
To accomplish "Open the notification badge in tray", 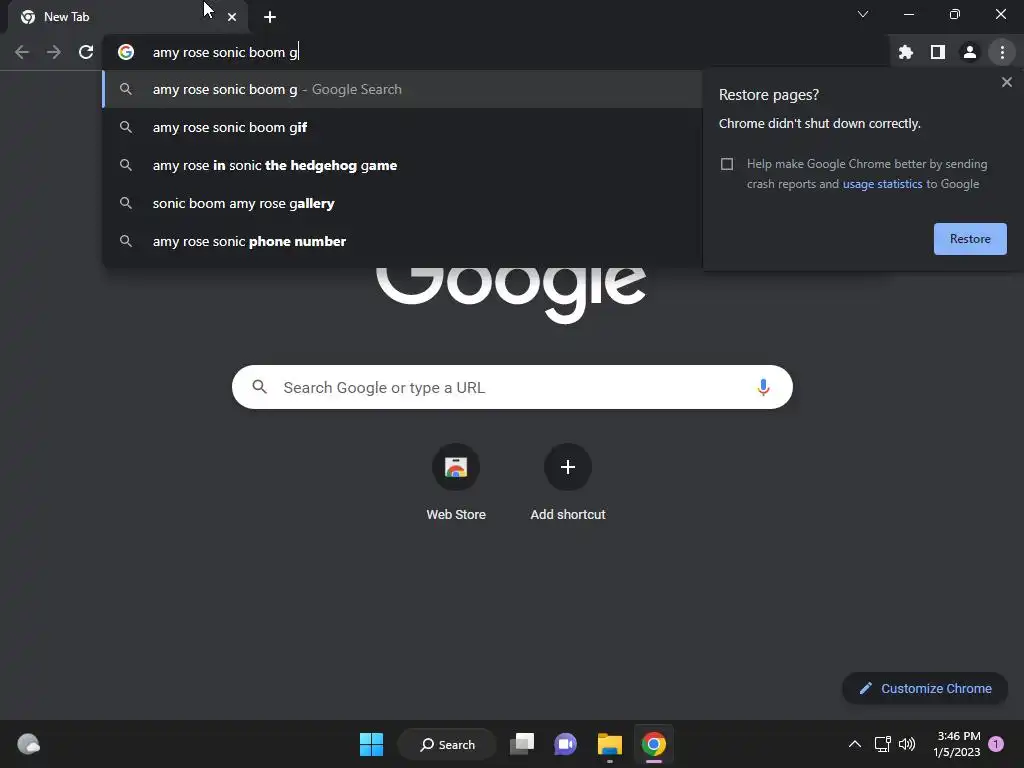I will [996, 744].
